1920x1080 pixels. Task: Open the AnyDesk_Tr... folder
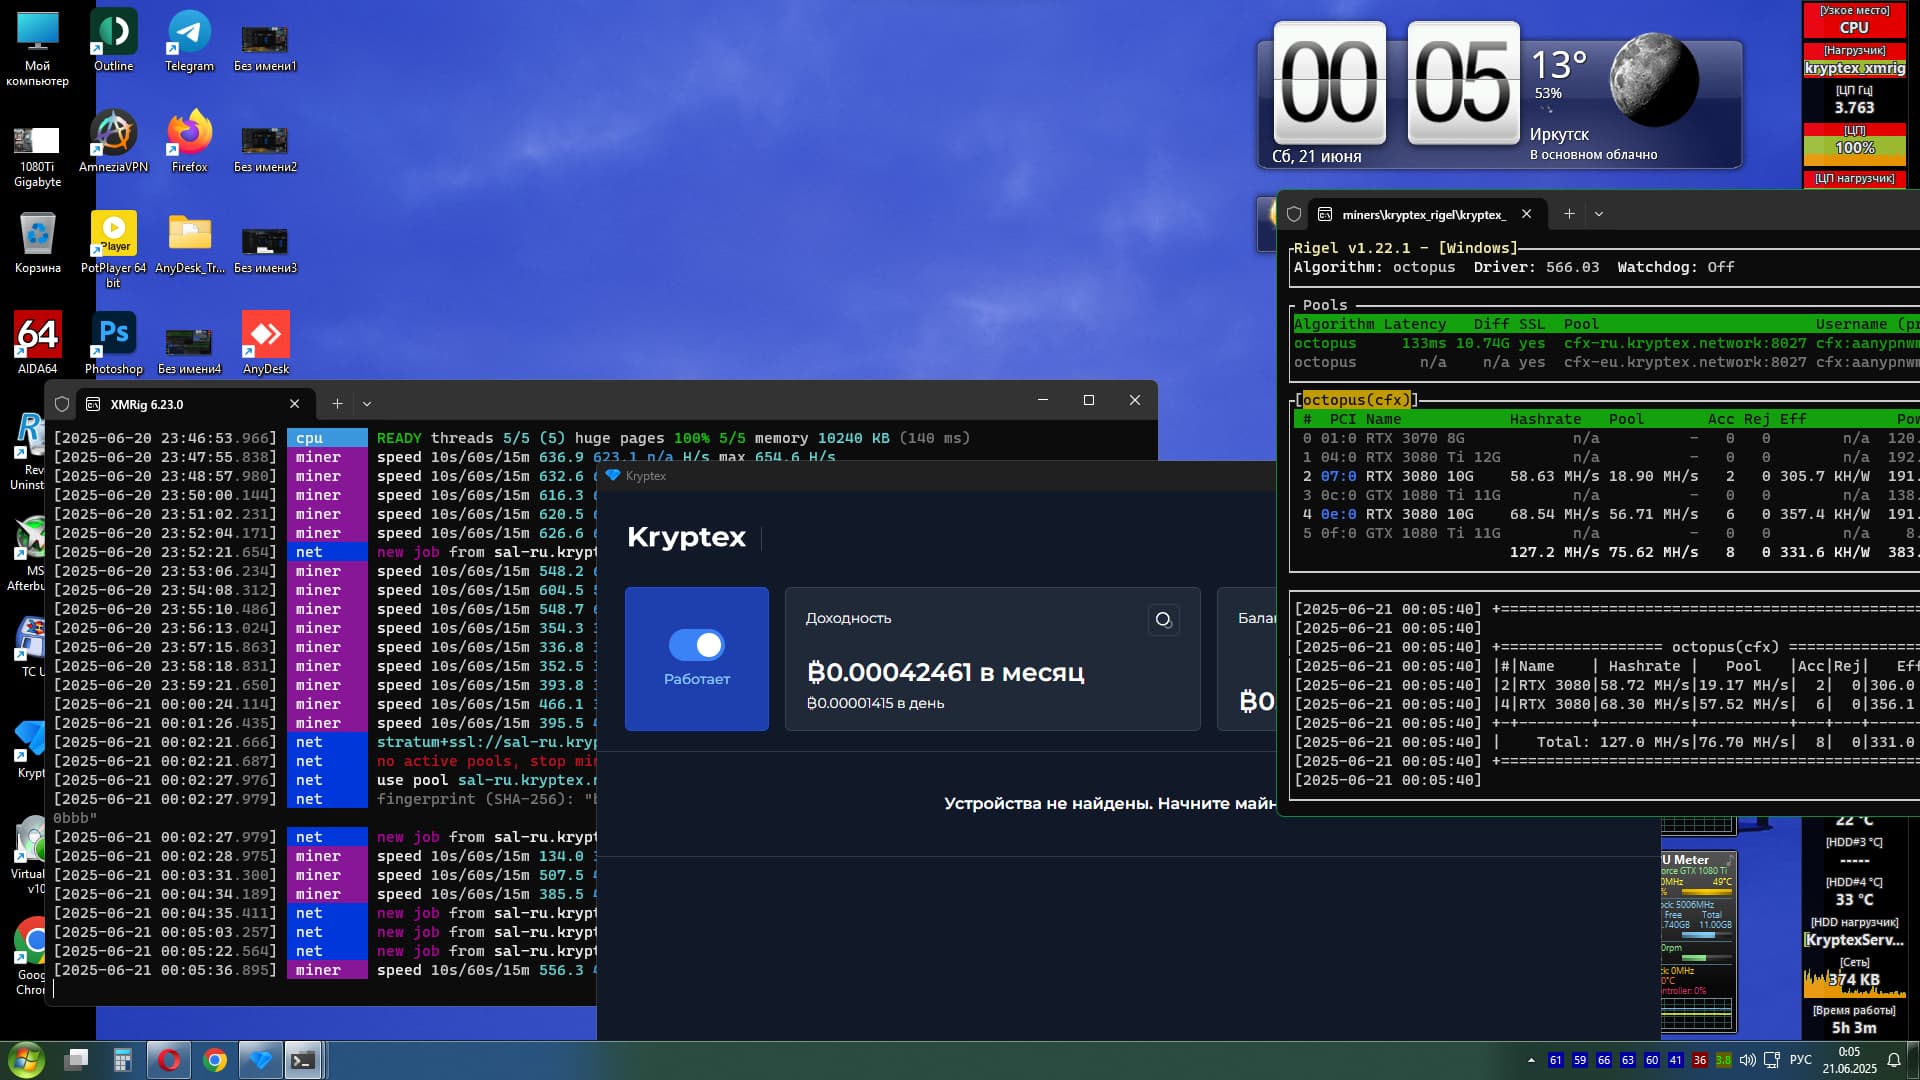tap(189, 243)
